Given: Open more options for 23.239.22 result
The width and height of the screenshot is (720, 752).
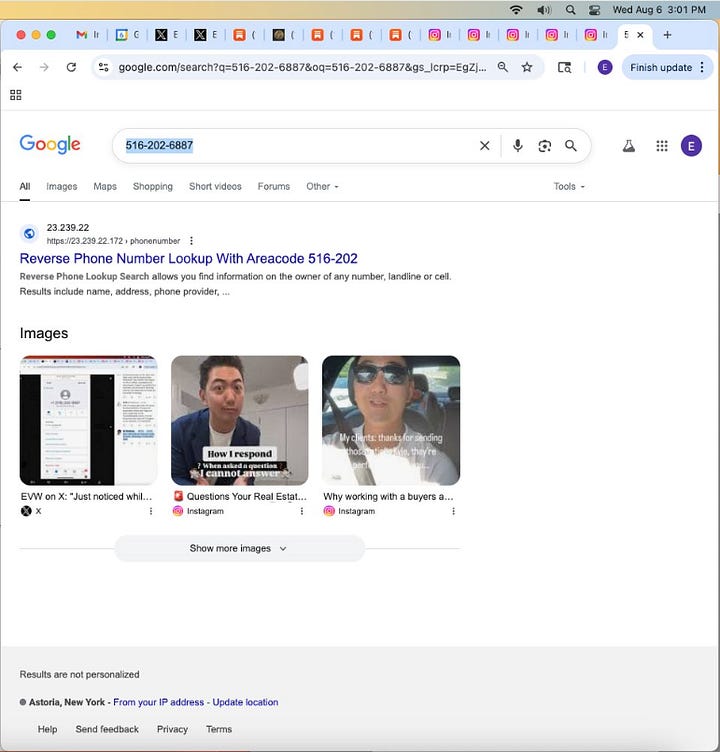Looking at the screenshot, I should pos(191,241).
